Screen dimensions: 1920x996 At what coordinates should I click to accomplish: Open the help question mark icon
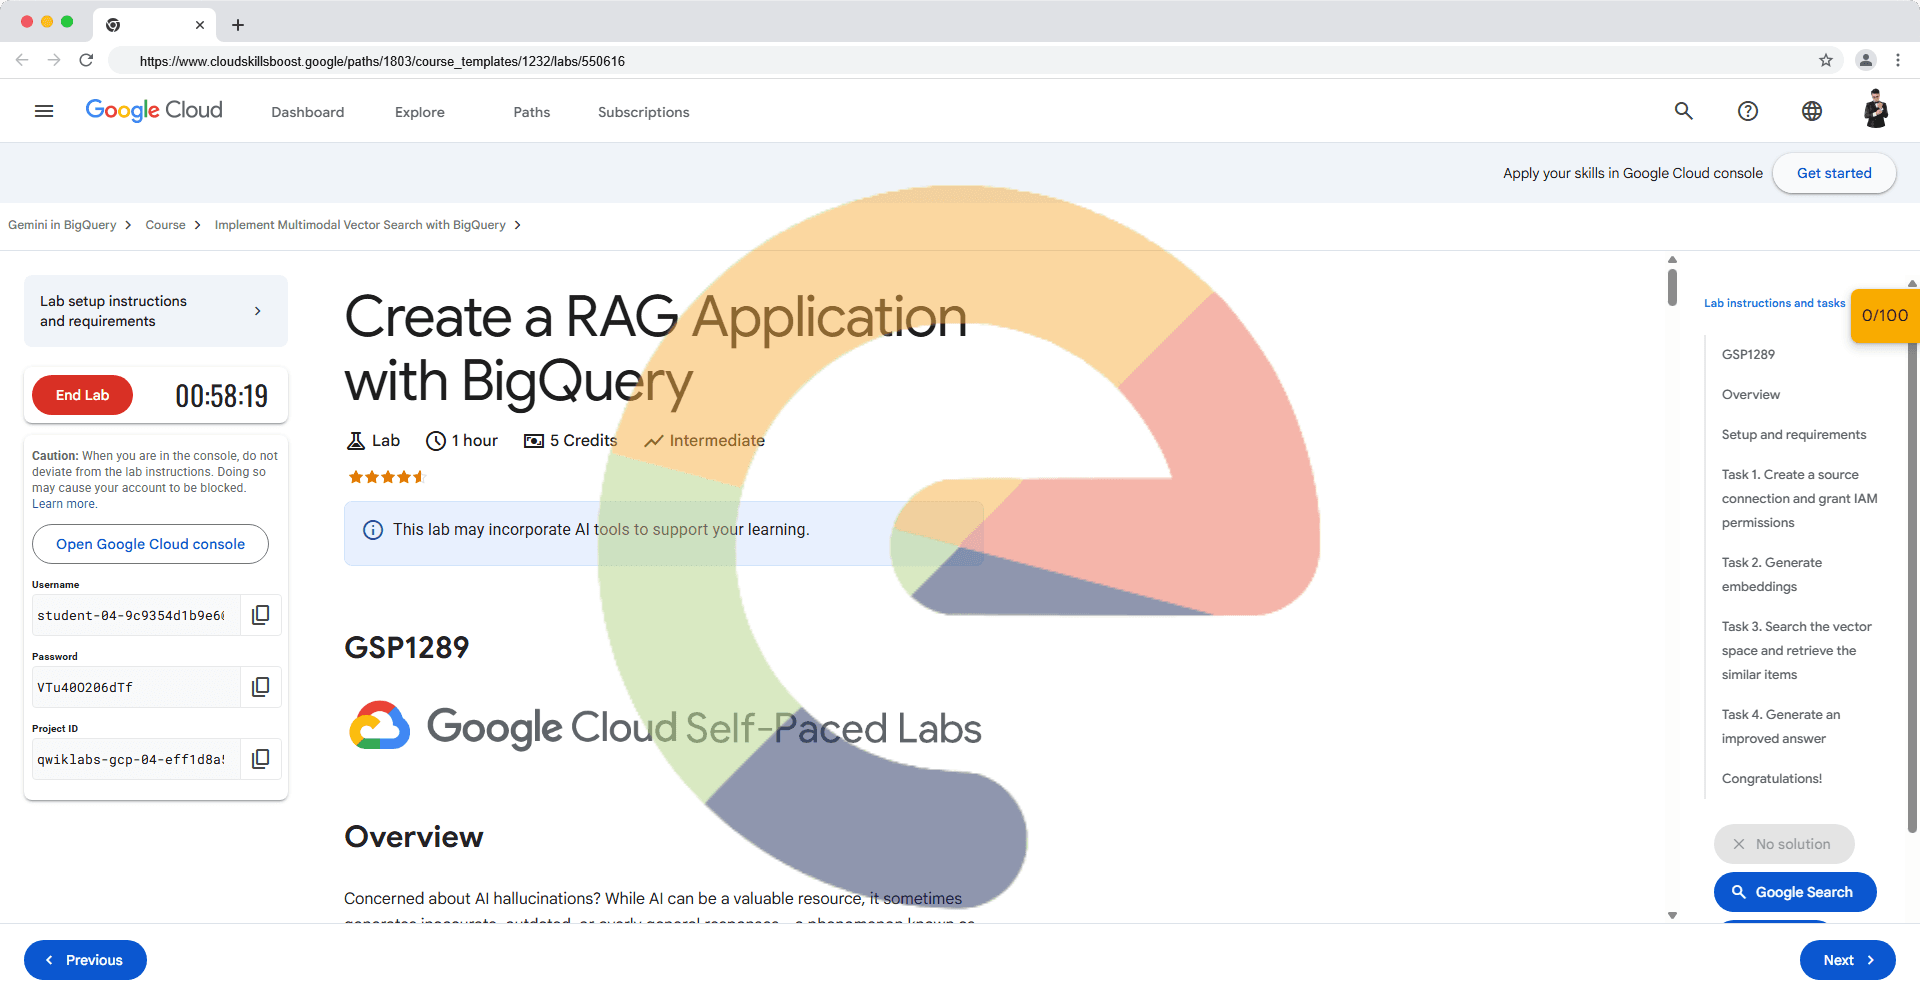[x=1748, y=111]
